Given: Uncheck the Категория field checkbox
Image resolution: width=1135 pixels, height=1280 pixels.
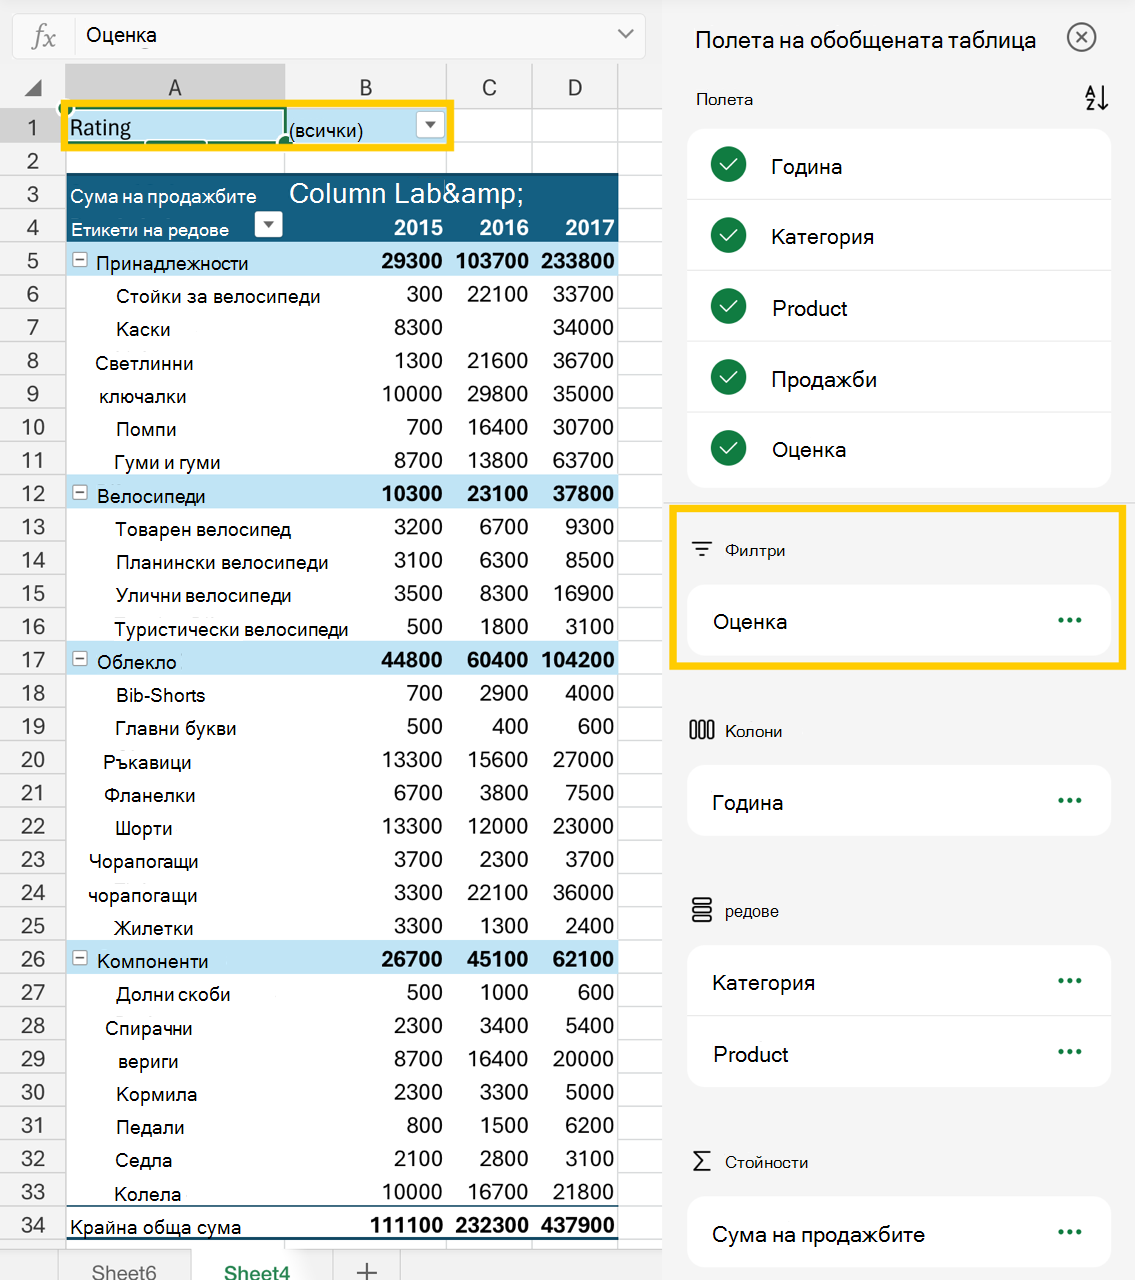Looking at the screenshot, I should (x=729, y=236).
